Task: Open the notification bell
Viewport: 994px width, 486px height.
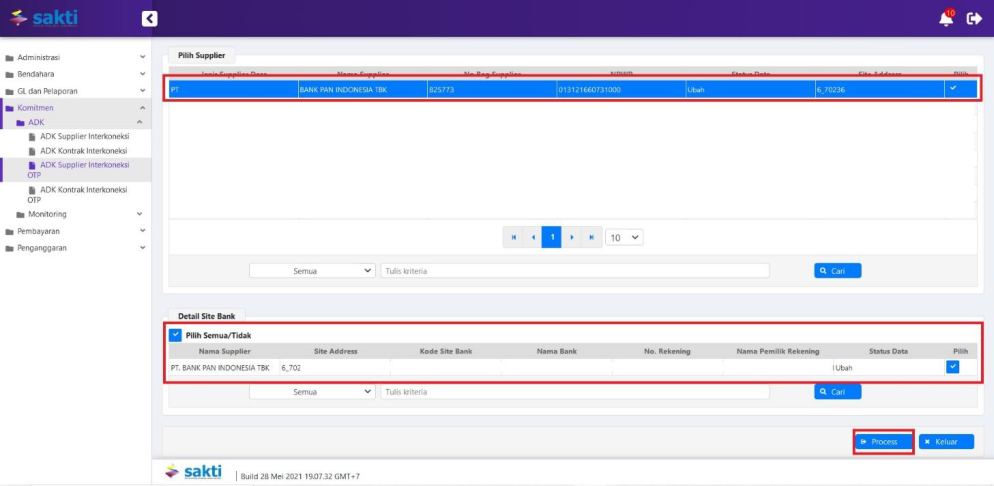Action: pos(946,18)
